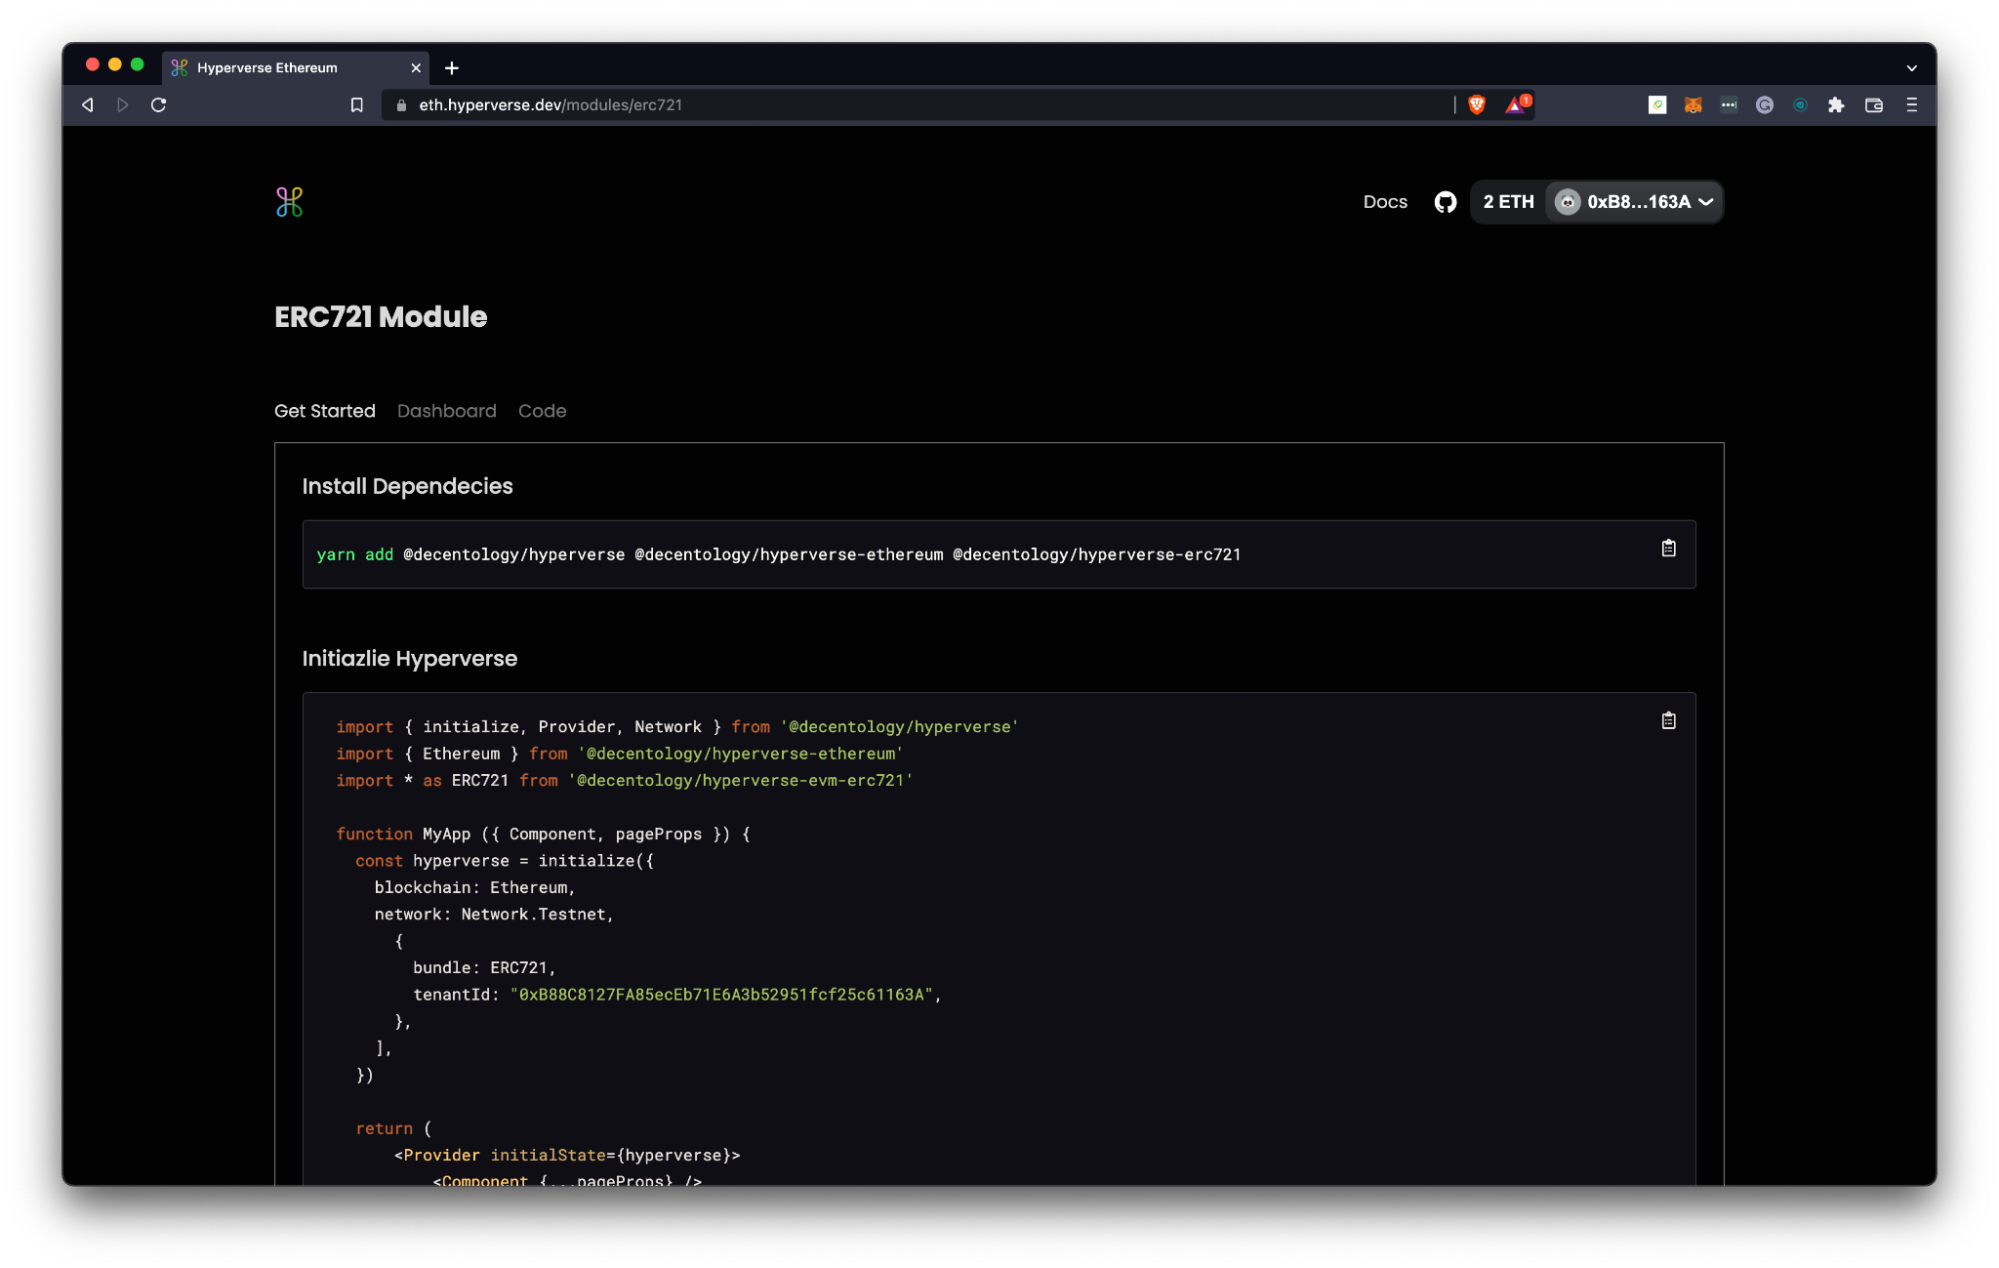
Task: Click the Install Dependecies heading
Action: coord(407,486)
